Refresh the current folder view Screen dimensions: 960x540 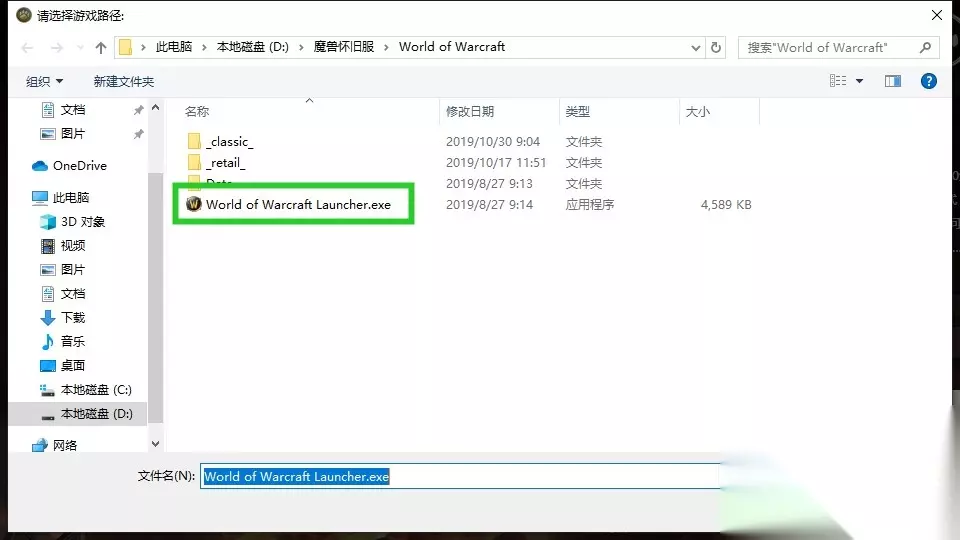[x=716, y=48]
